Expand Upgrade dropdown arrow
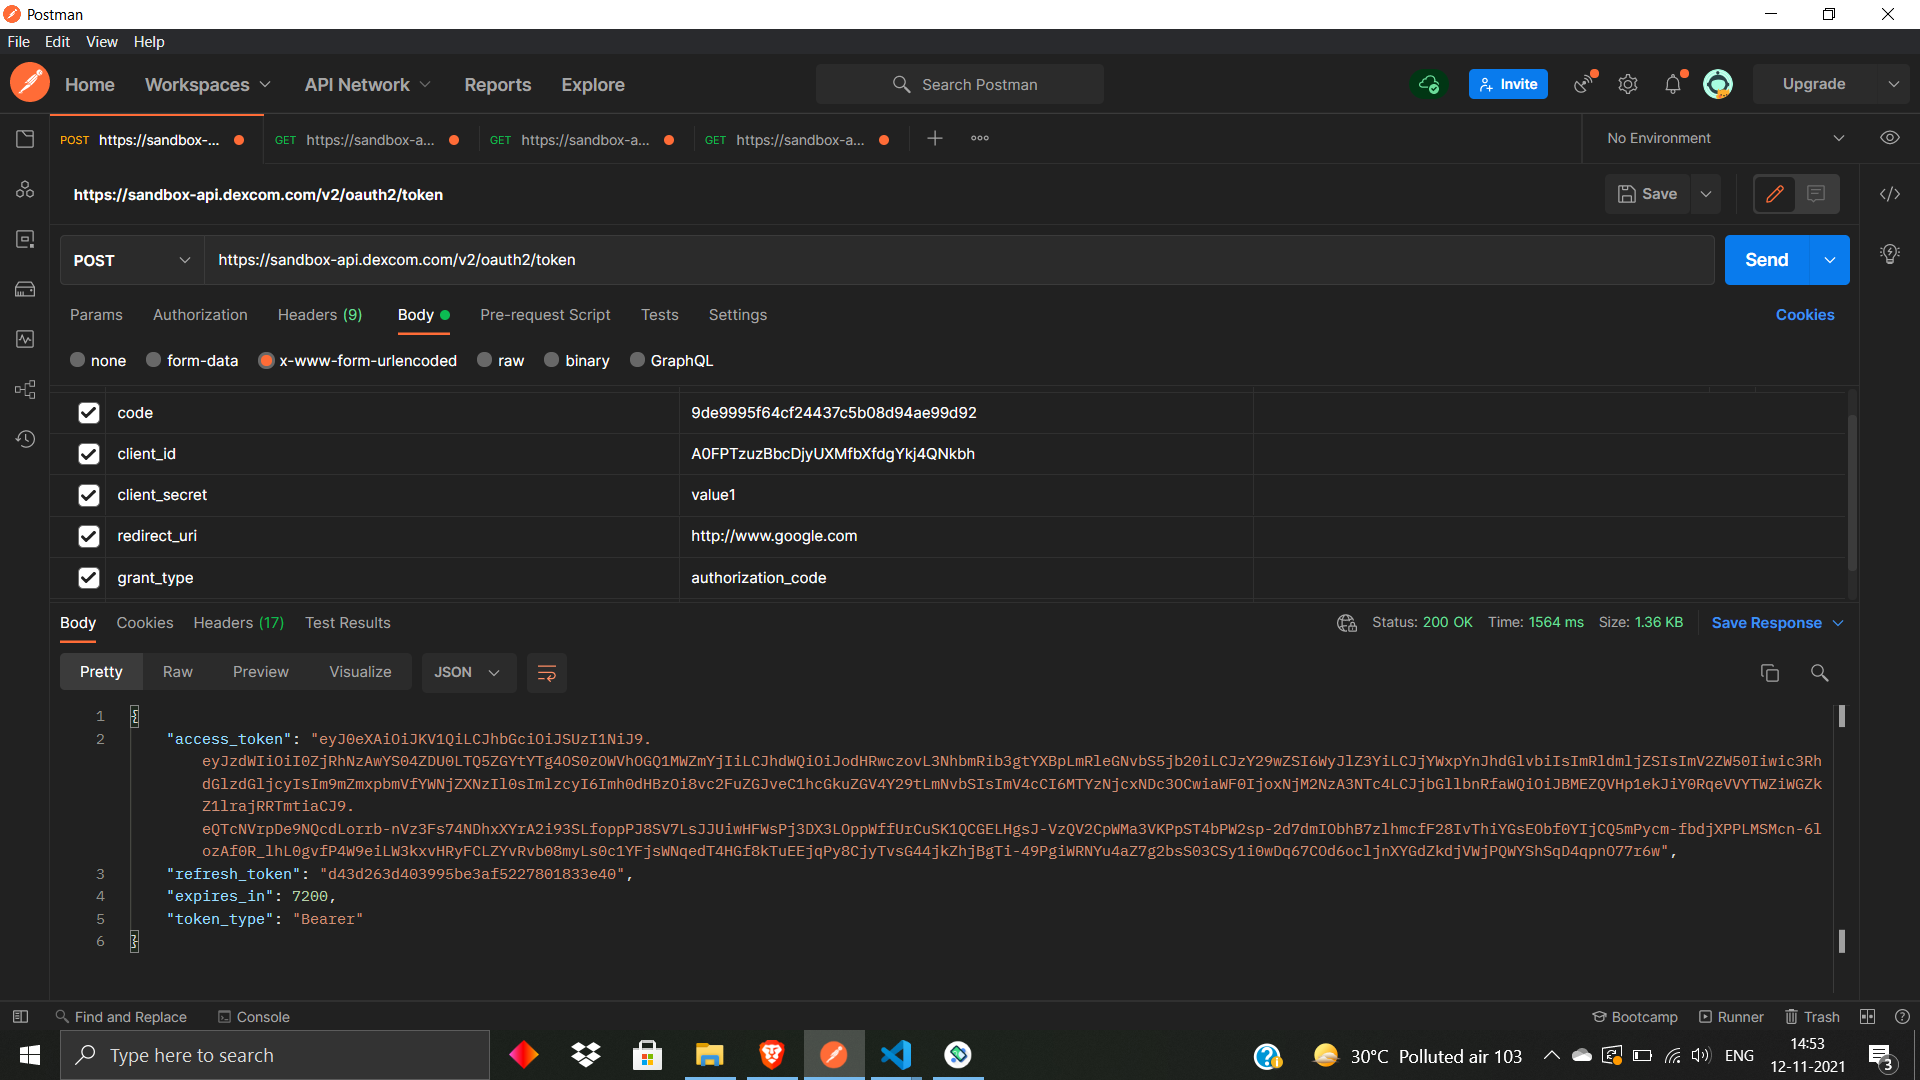This screenshot has width=1920, height=1080. 1893,84
